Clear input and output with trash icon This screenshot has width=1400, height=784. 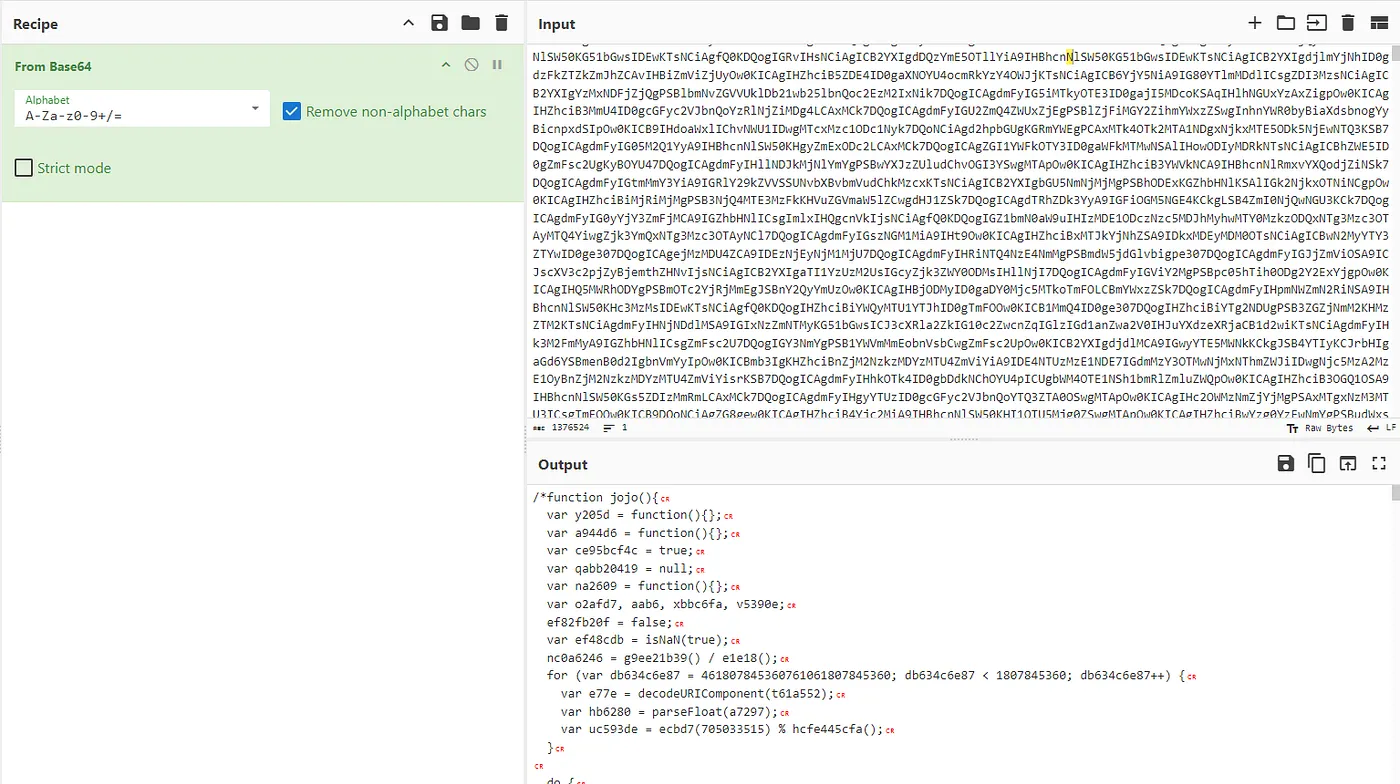tap(1348, 23)
